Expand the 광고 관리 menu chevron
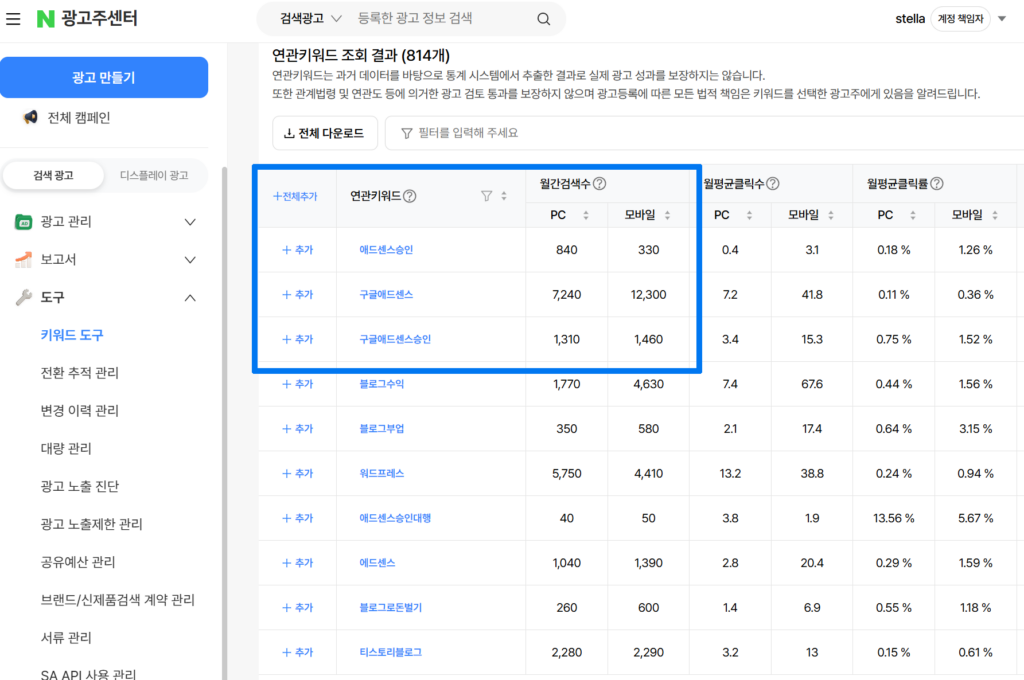 pyautogui.click(x=190, y=222)
